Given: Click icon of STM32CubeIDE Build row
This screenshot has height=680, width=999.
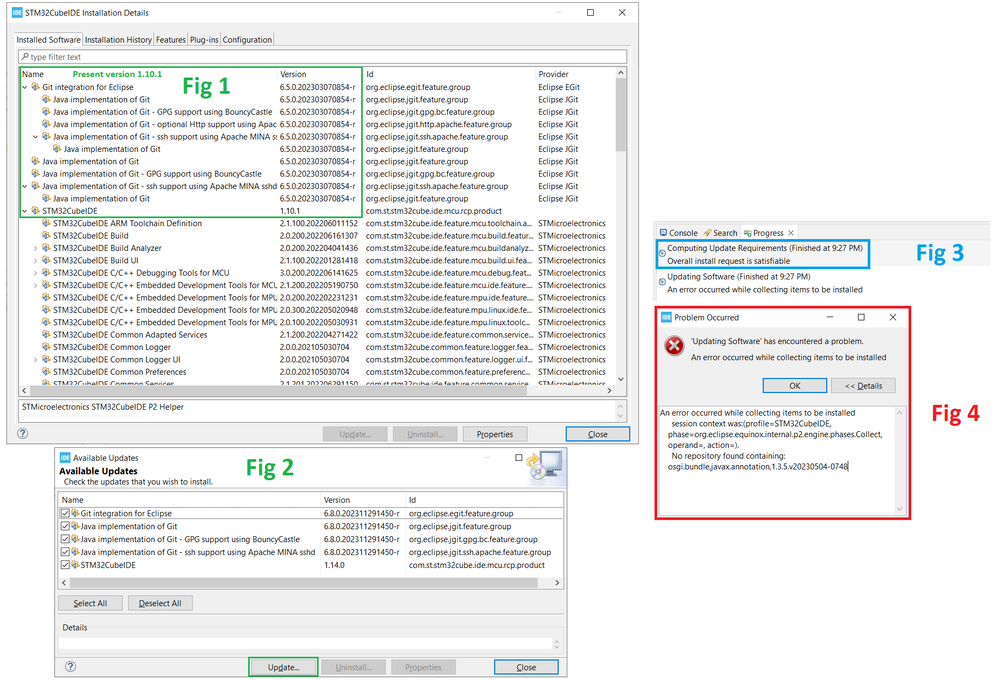Looking at the screenshot, I should tap(47, 235).
